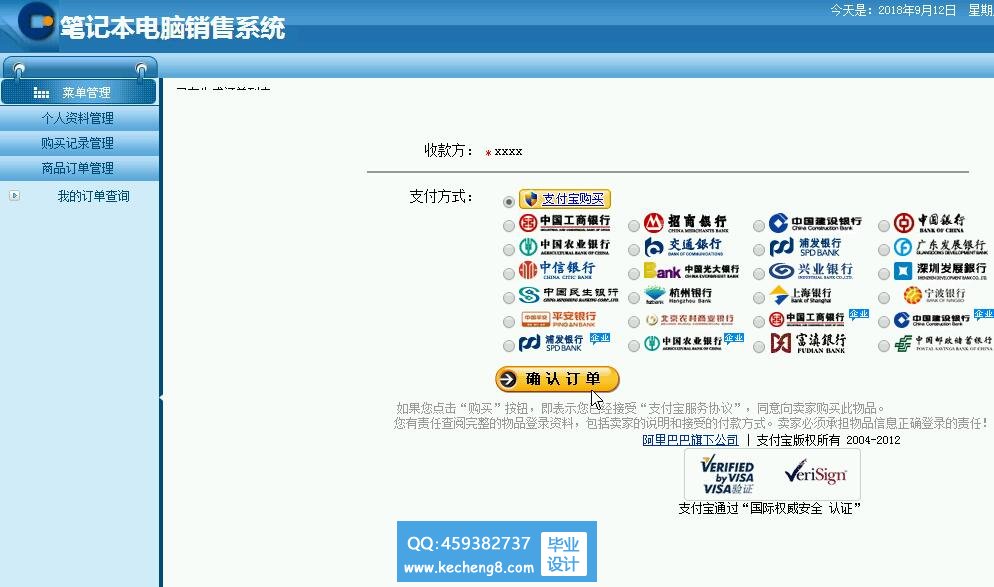
Task: Click the 菜单管理 menu header
Action: pos(79,93)
